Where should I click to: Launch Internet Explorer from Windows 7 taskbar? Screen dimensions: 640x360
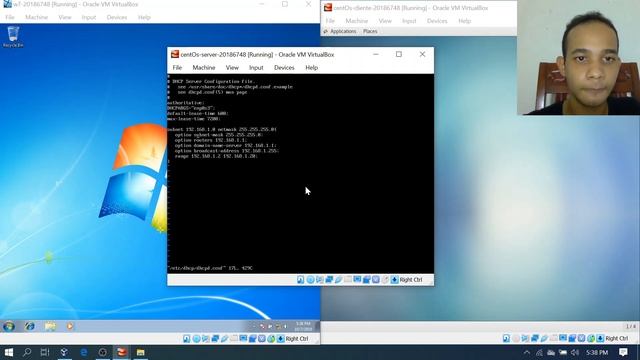(29, 326)
